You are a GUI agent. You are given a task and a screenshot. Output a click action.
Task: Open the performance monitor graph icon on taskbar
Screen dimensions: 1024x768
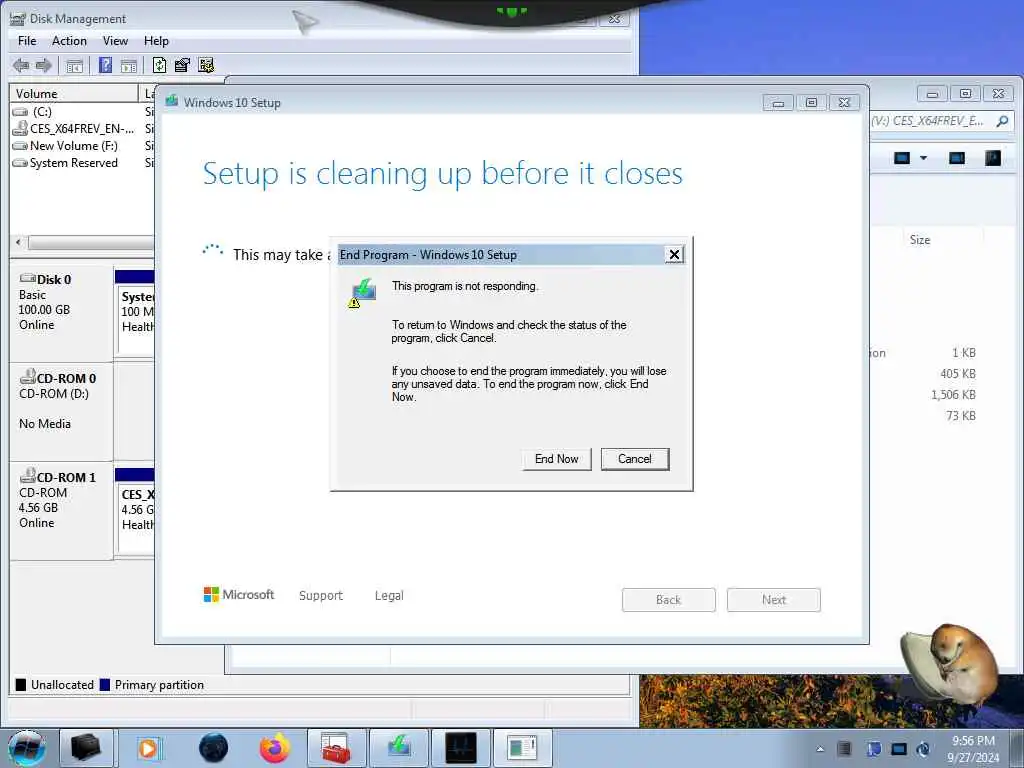pos(461,748)
